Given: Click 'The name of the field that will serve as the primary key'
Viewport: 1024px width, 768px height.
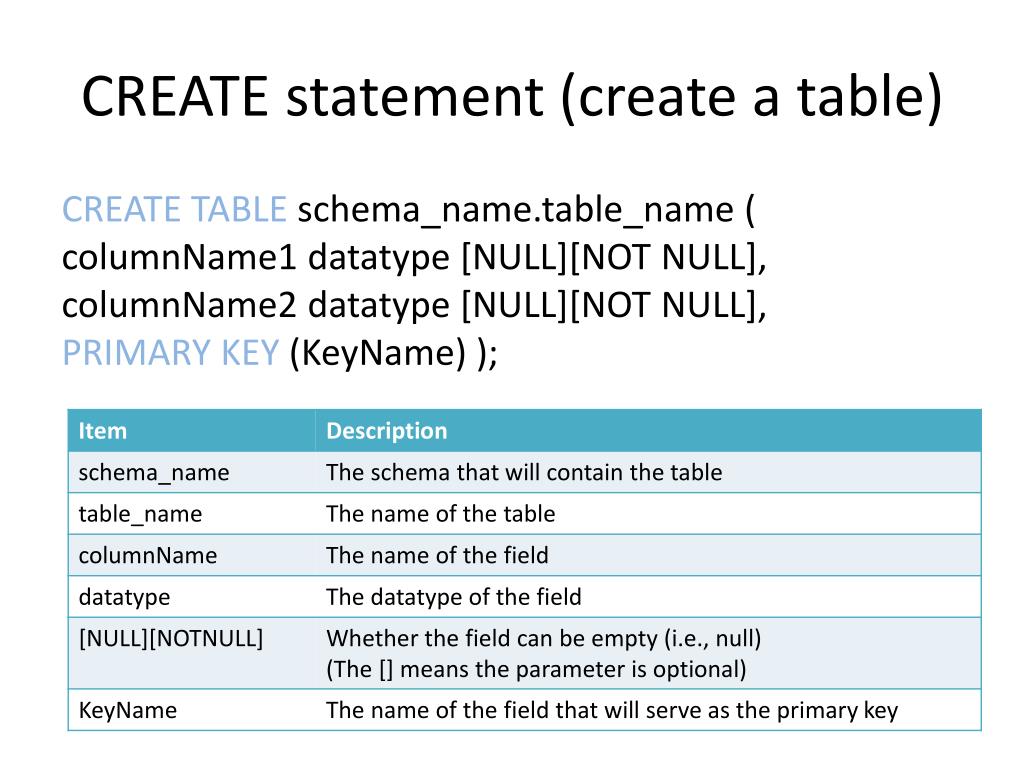Looking at the screenshot, I should (x=612, y=711).
